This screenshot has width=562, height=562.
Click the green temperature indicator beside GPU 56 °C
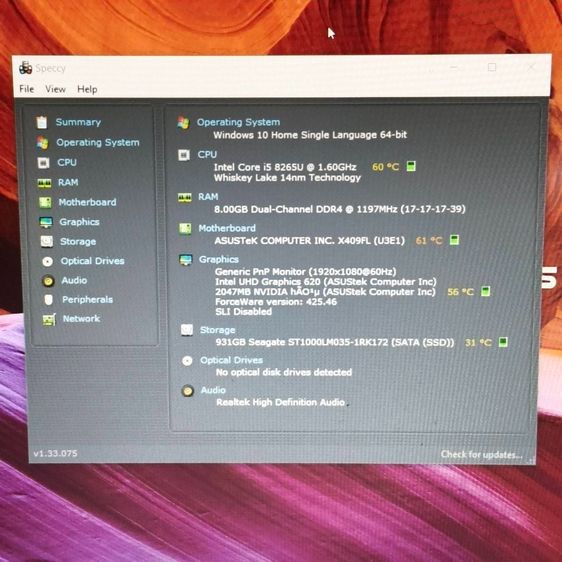pos(485,291)
